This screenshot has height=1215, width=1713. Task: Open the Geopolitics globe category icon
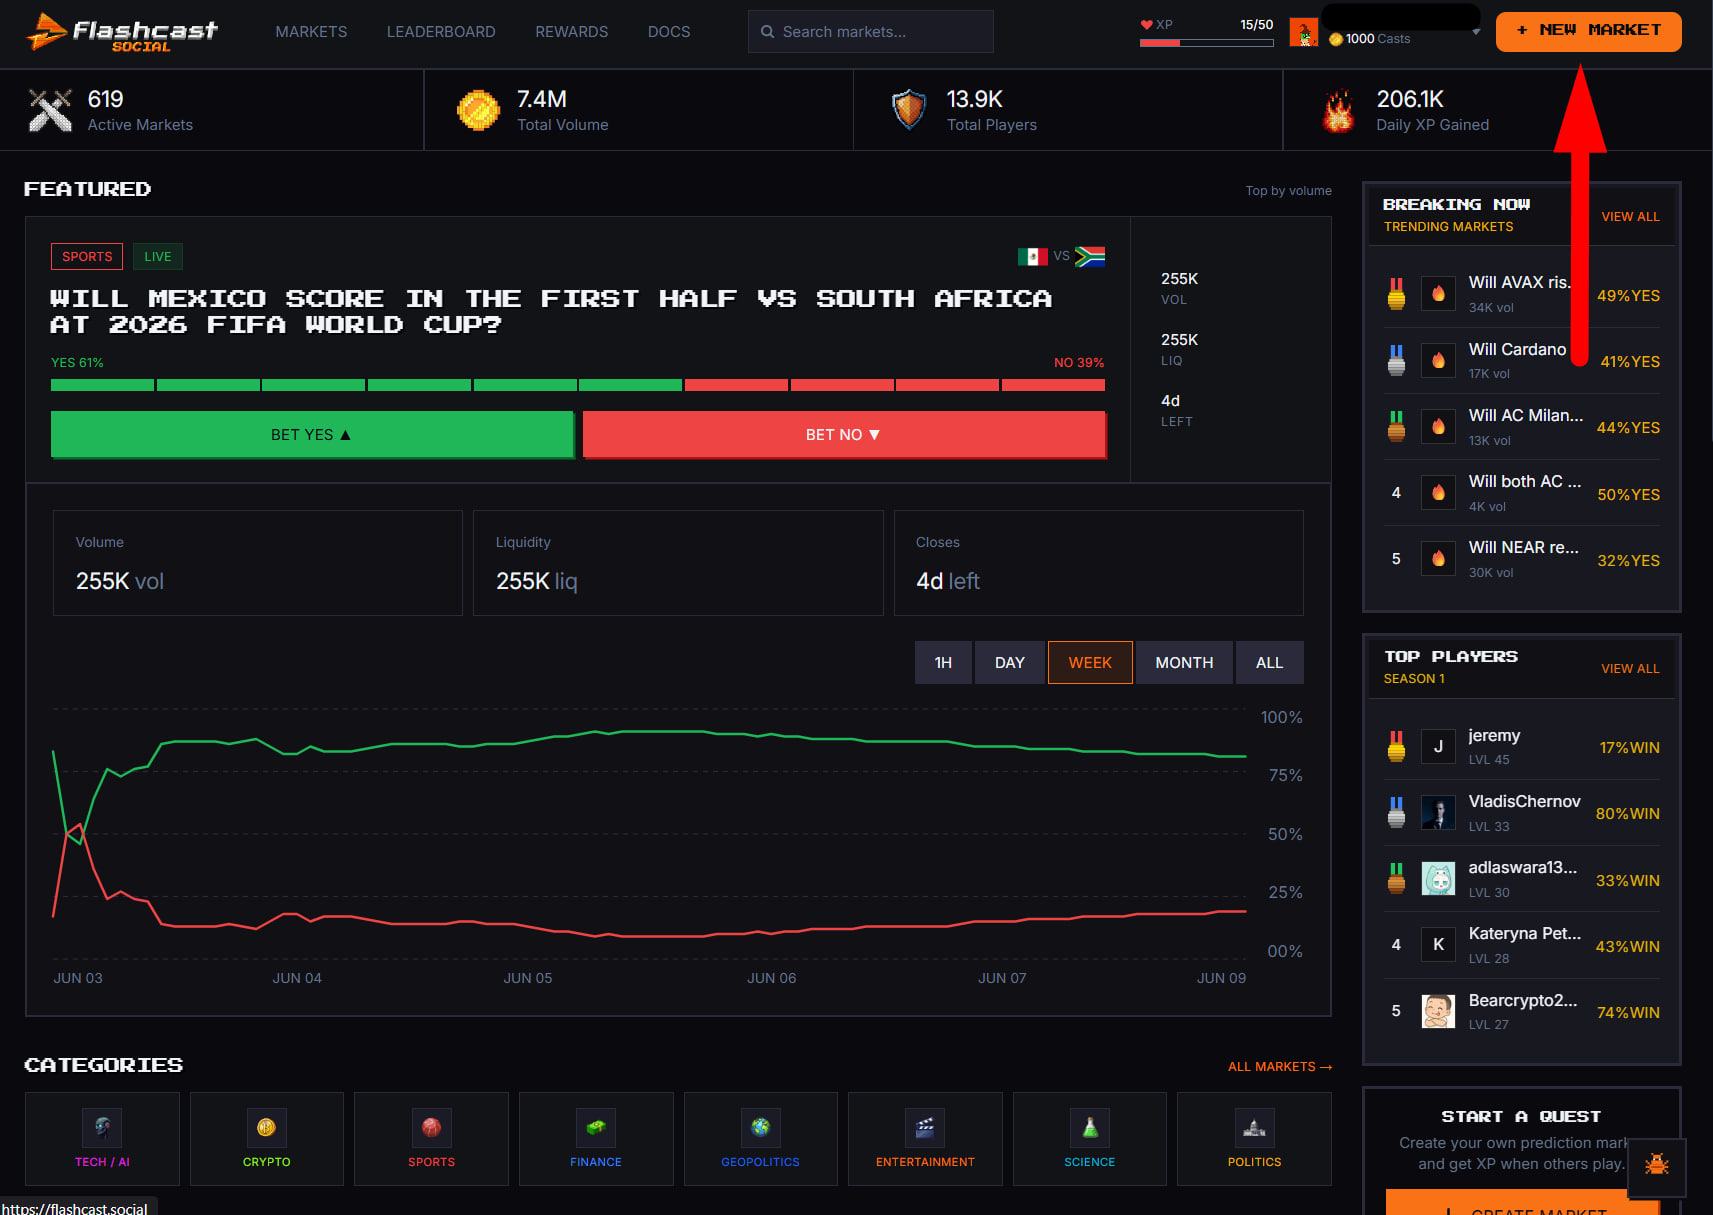[760, 1127]
